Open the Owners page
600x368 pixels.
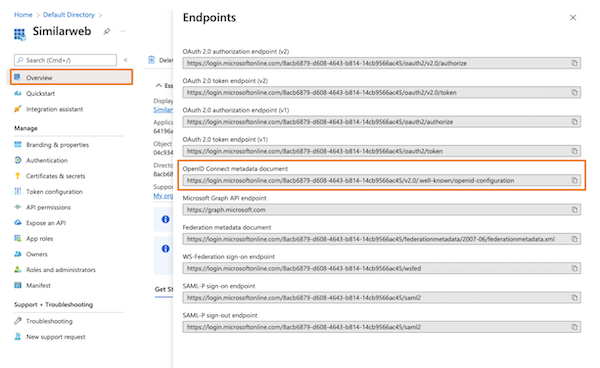37,254
